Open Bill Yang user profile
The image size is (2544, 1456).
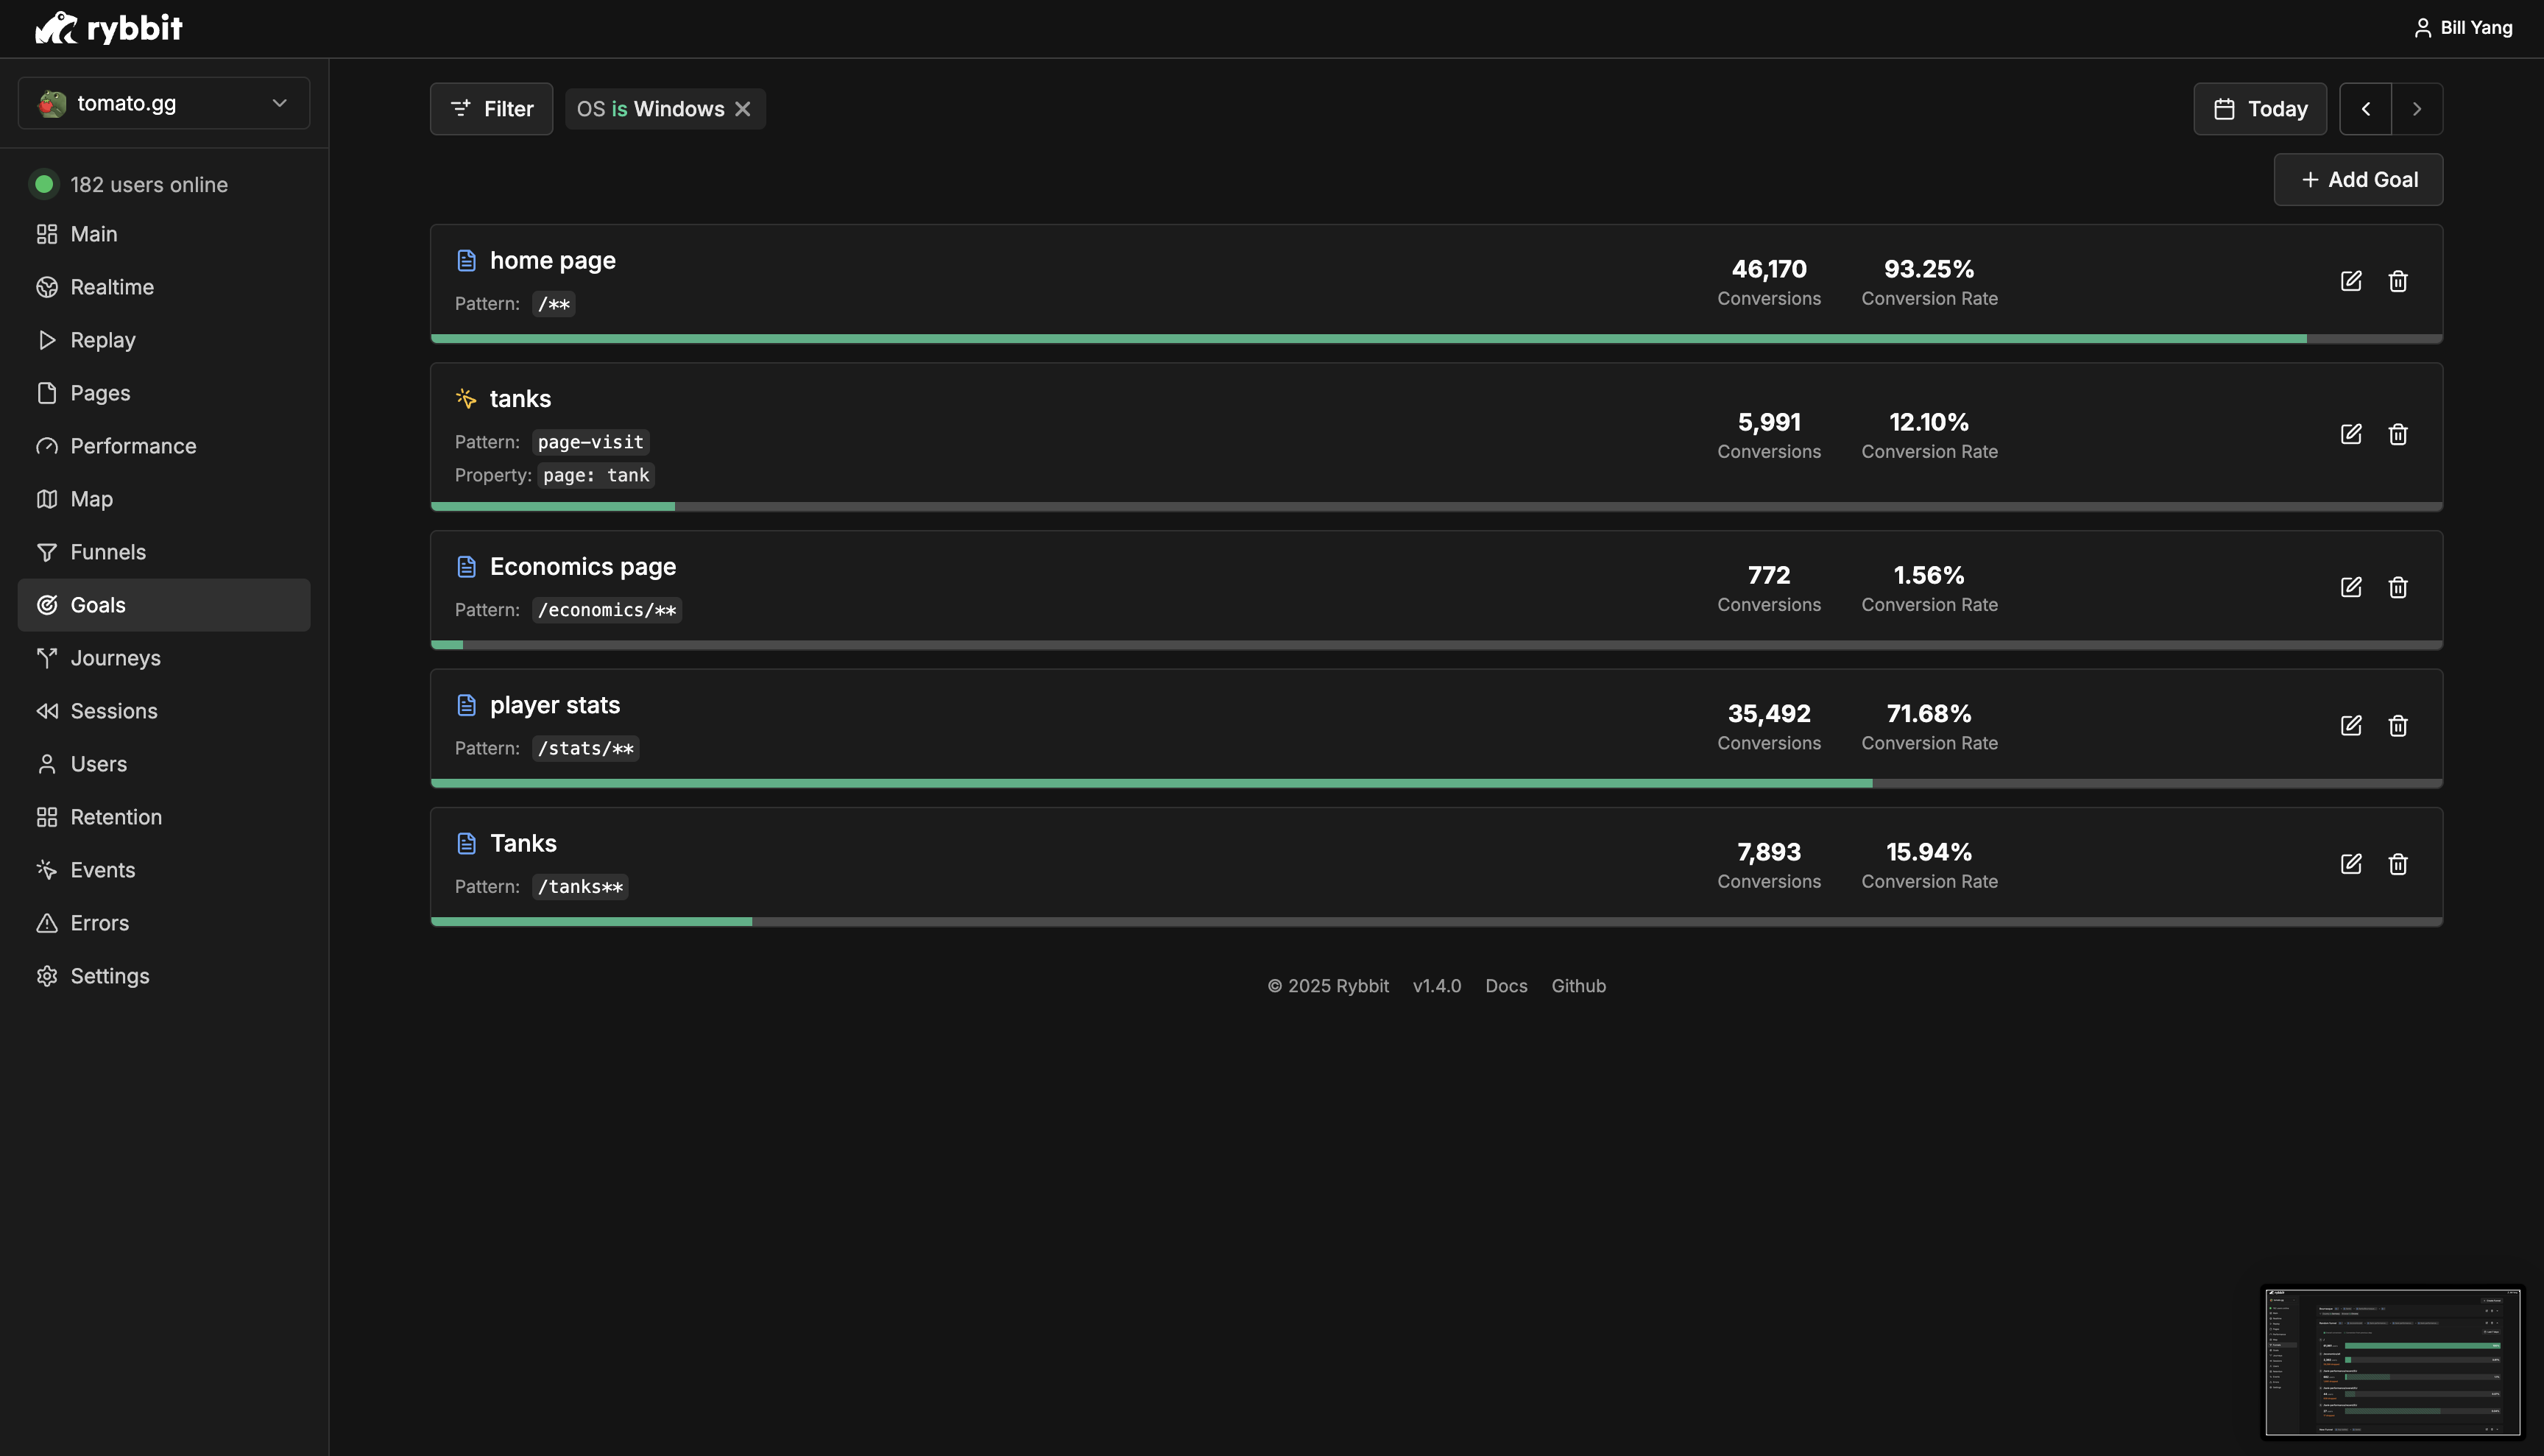pos(2462,28)
